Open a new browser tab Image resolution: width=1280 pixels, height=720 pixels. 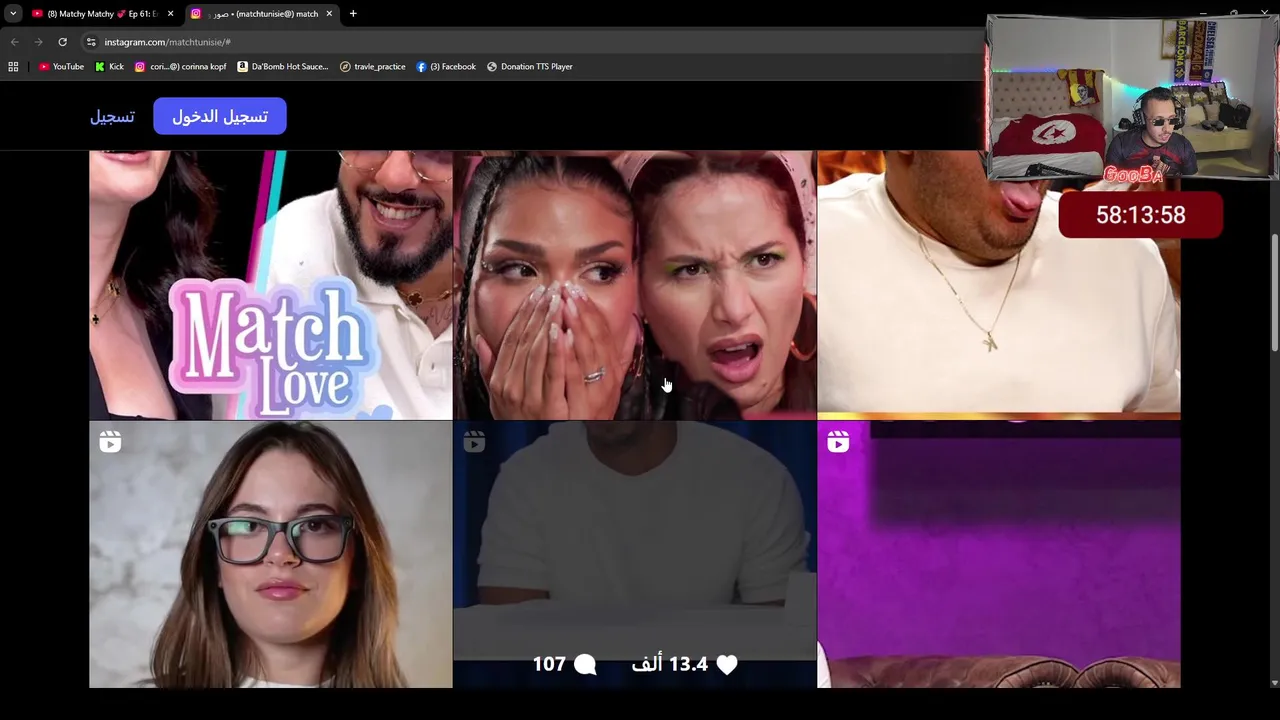(x=353, y=14)
